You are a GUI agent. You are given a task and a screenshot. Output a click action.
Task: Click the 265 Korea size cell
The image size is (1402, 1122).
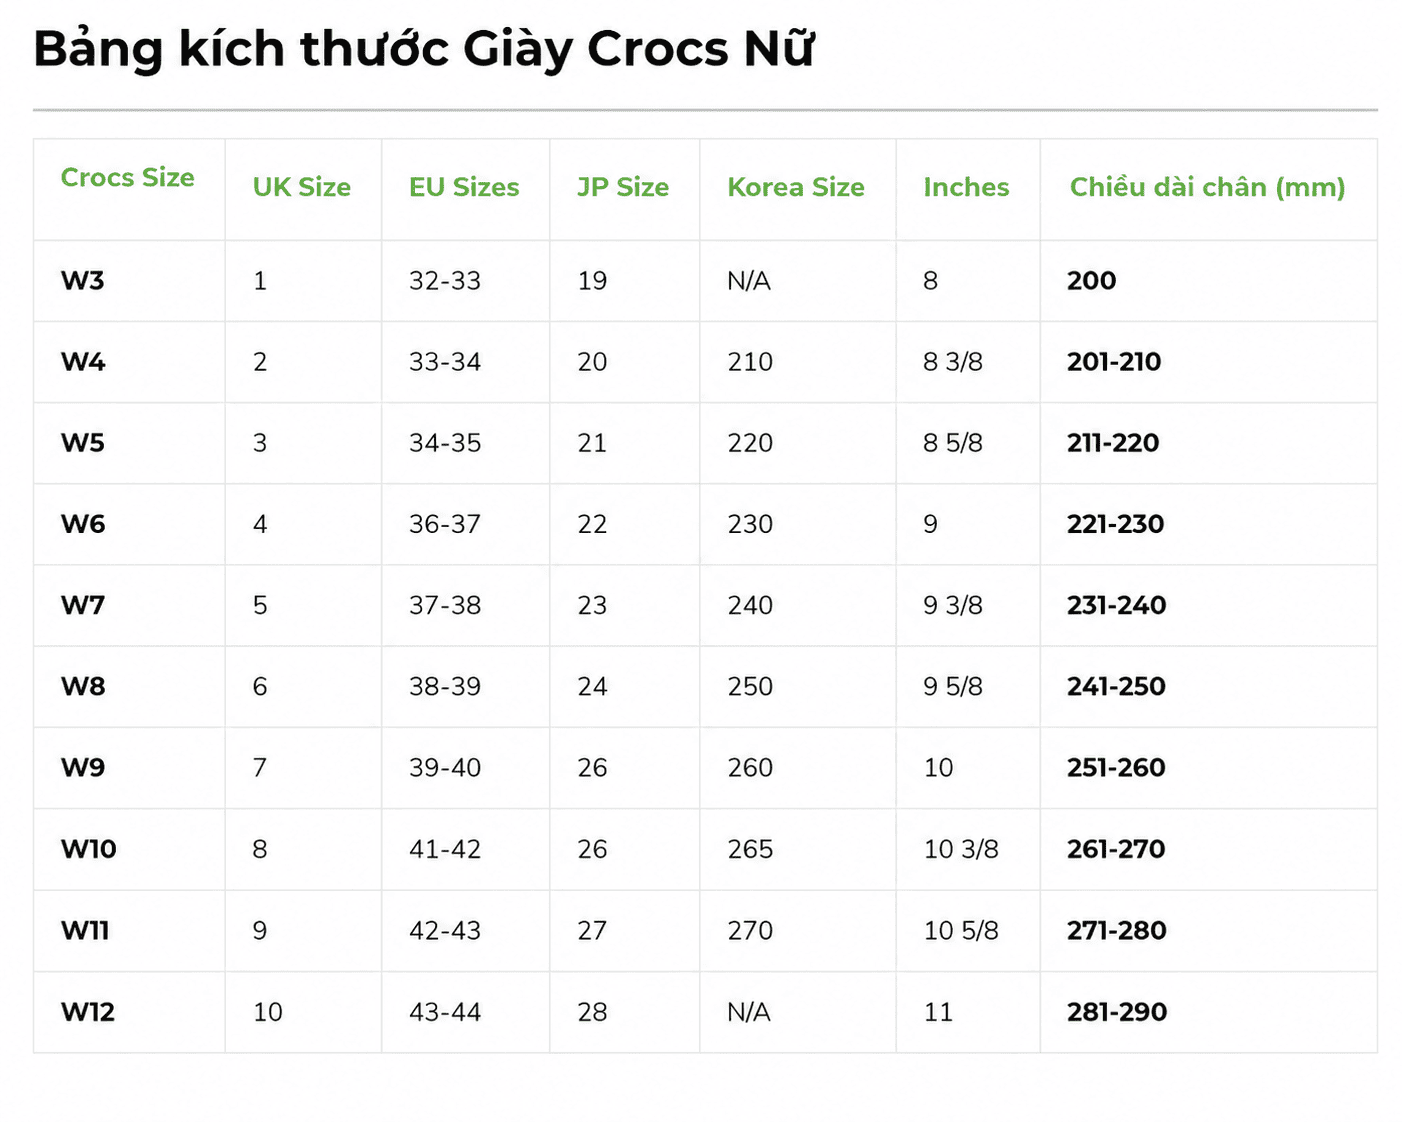point(750,849)
